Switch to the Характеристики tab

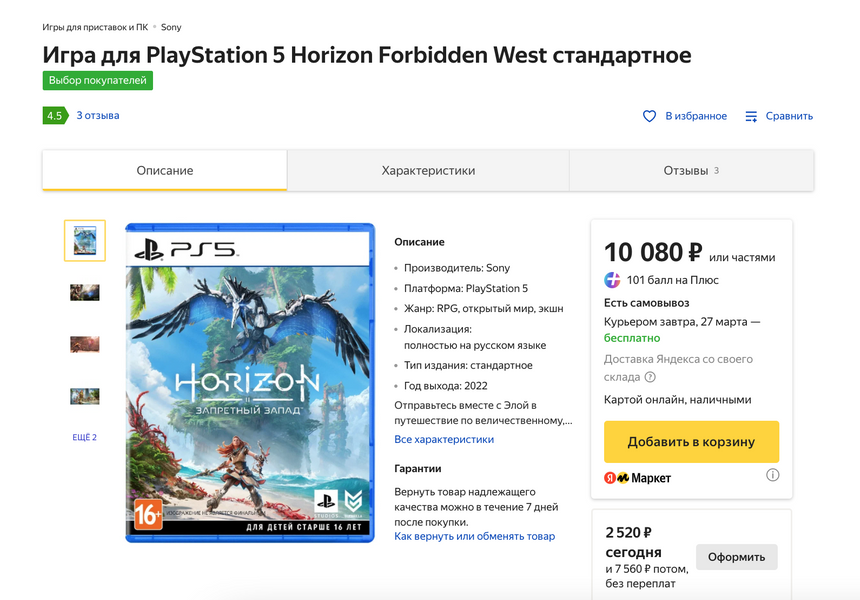(428, 171)
